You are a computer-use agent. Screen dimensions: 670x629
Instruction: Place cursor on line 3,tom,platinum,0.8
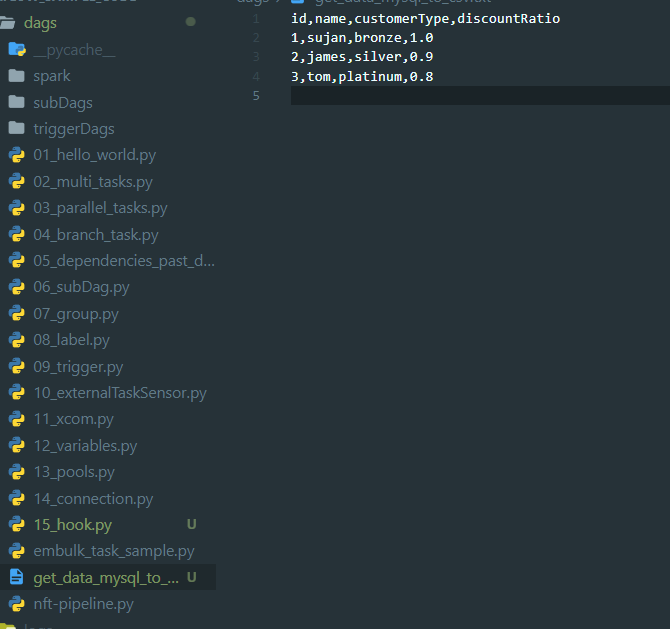[x=362, y=76]
